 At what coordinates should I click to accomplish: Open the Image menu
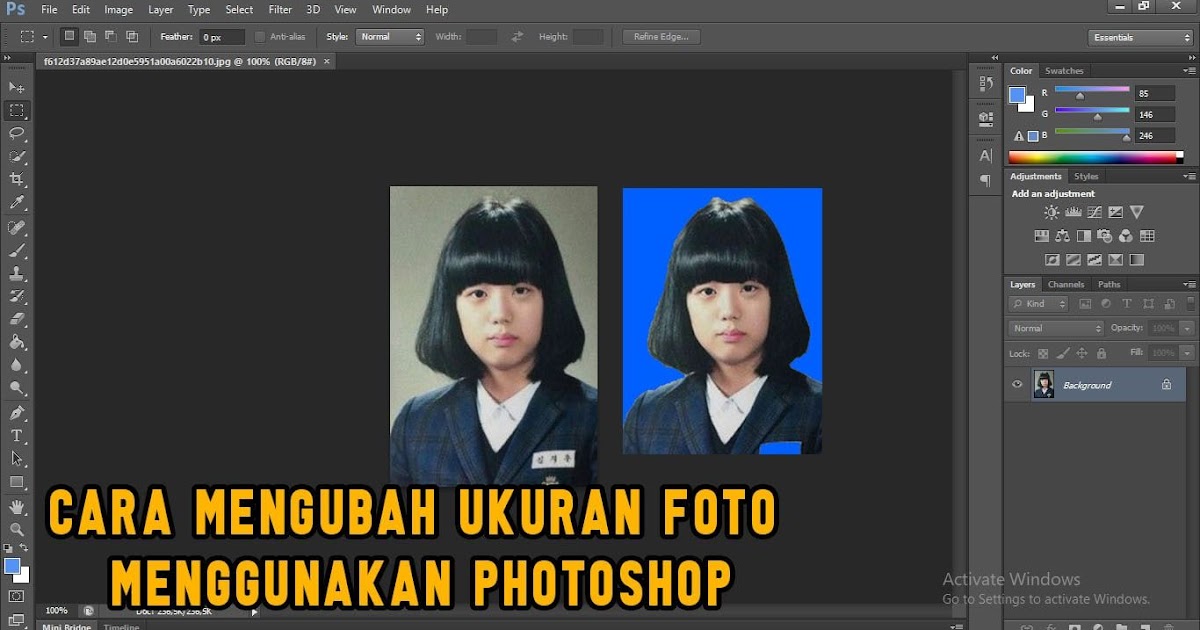pyautogui.click(x=118, y=9)
